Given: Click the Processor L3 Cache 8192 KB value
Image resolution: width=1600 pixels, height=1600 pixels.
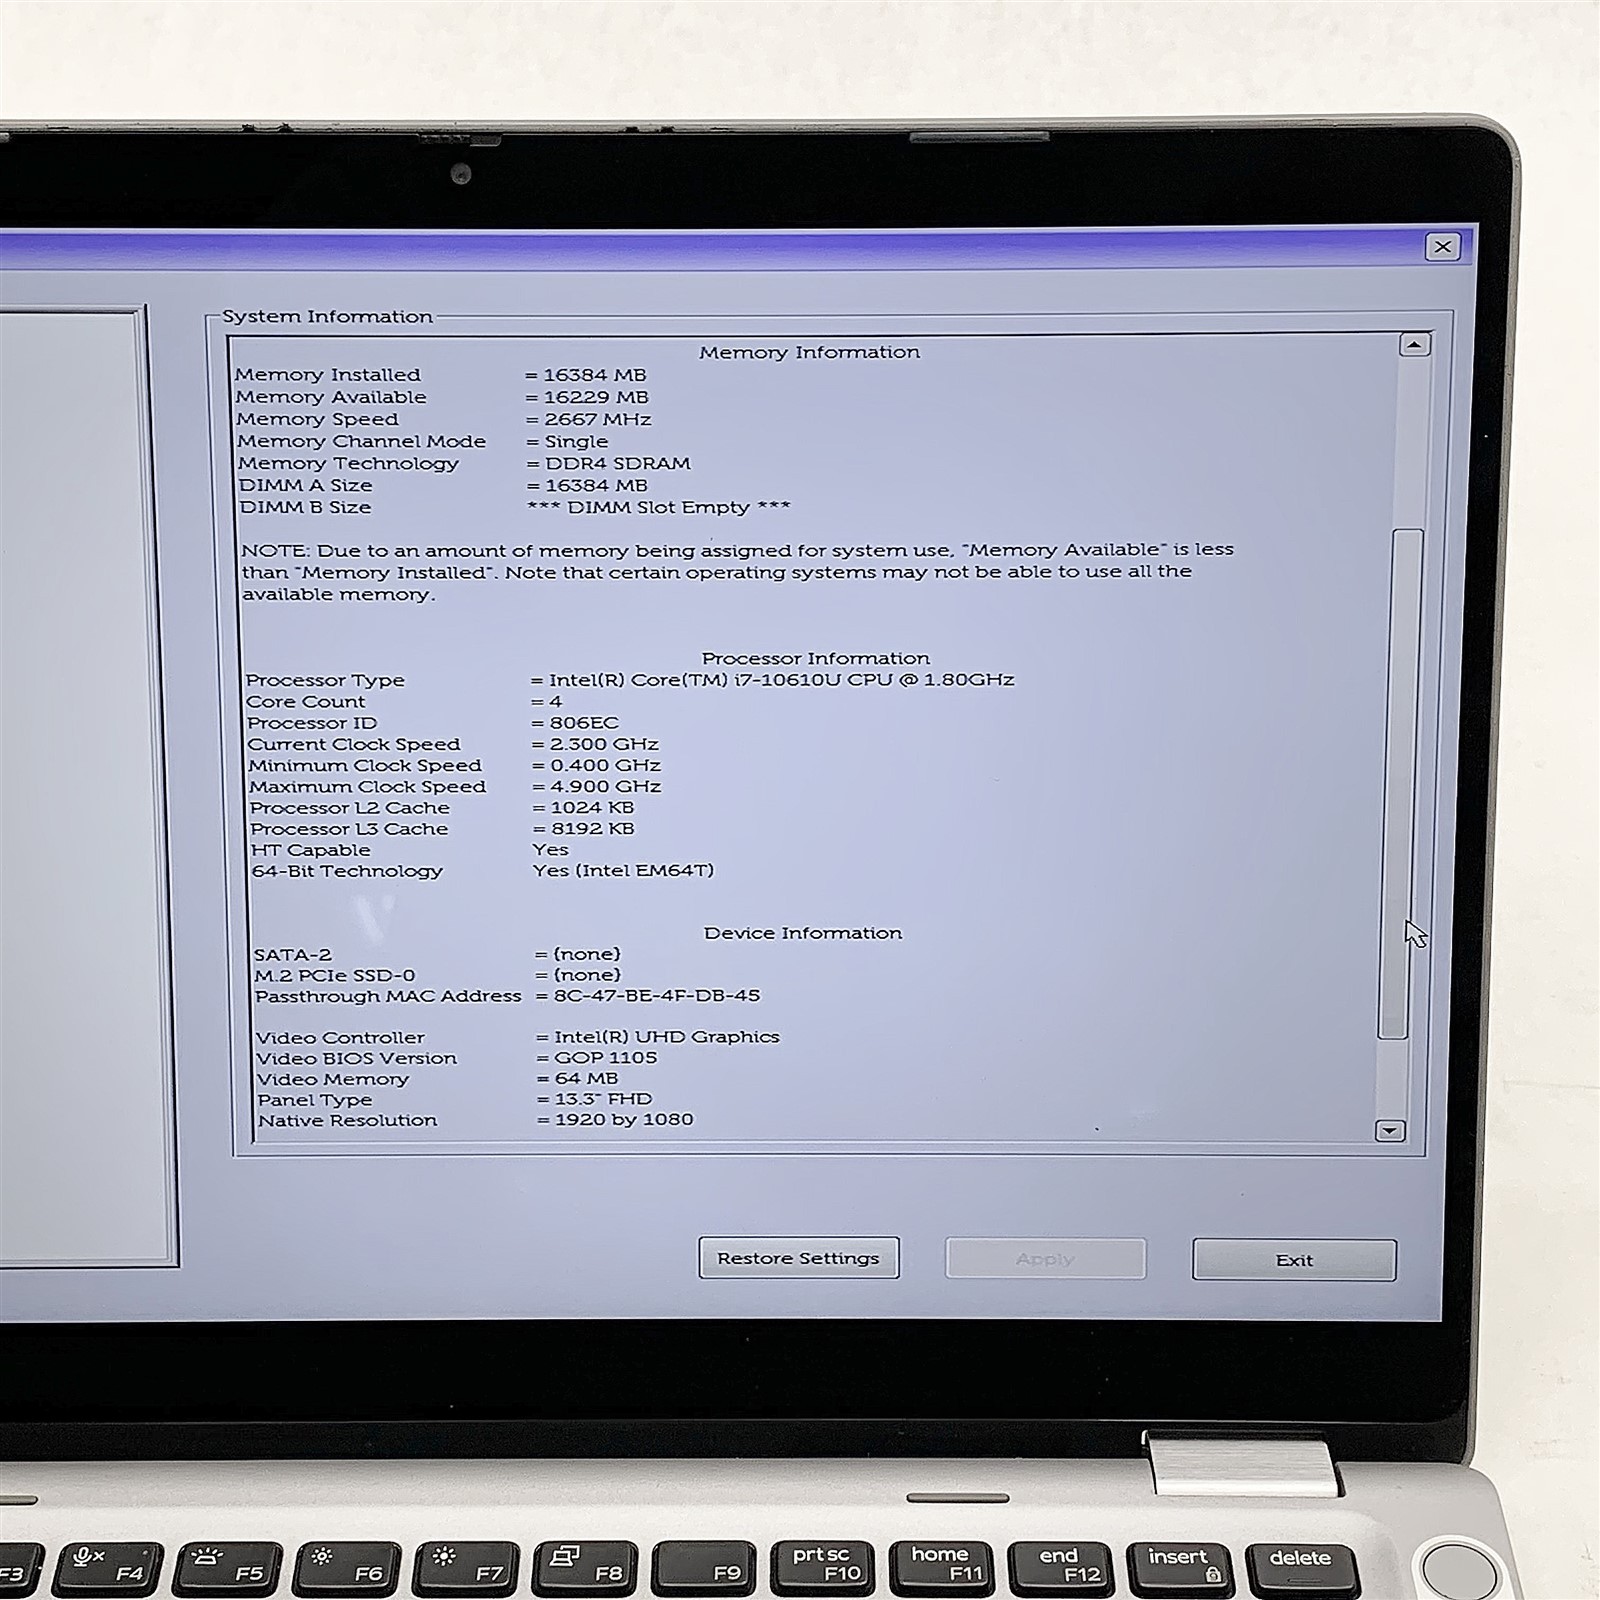Looking at the screenshot, I should coord(593,829).
